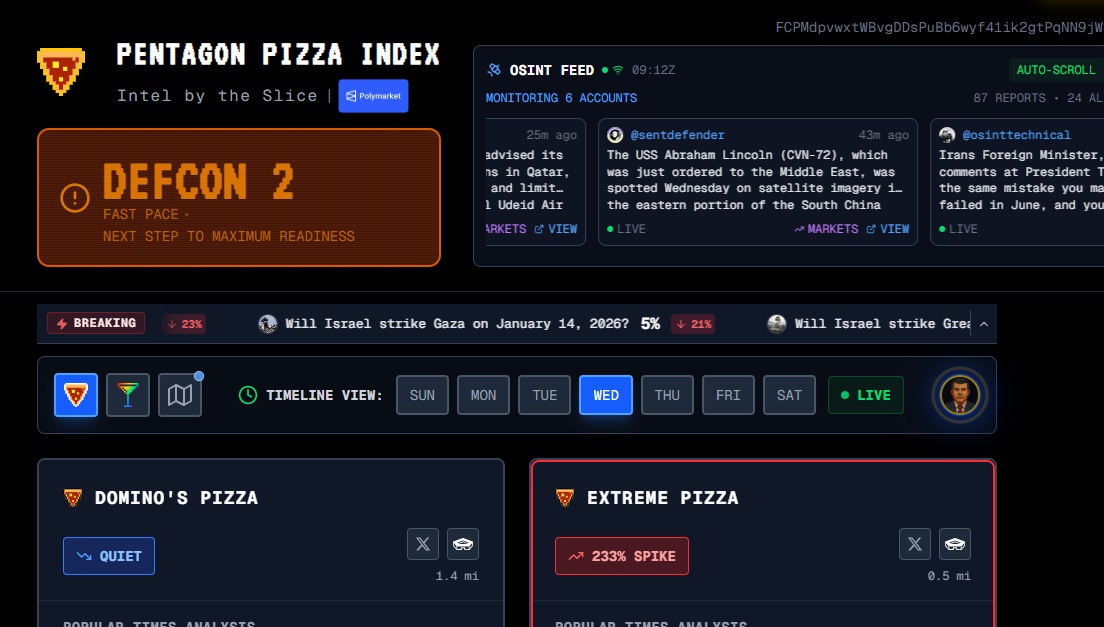Expand the DEFCON 2 status panel
1104x627 pixels.
pyautogui.click(x=239, y=198)
